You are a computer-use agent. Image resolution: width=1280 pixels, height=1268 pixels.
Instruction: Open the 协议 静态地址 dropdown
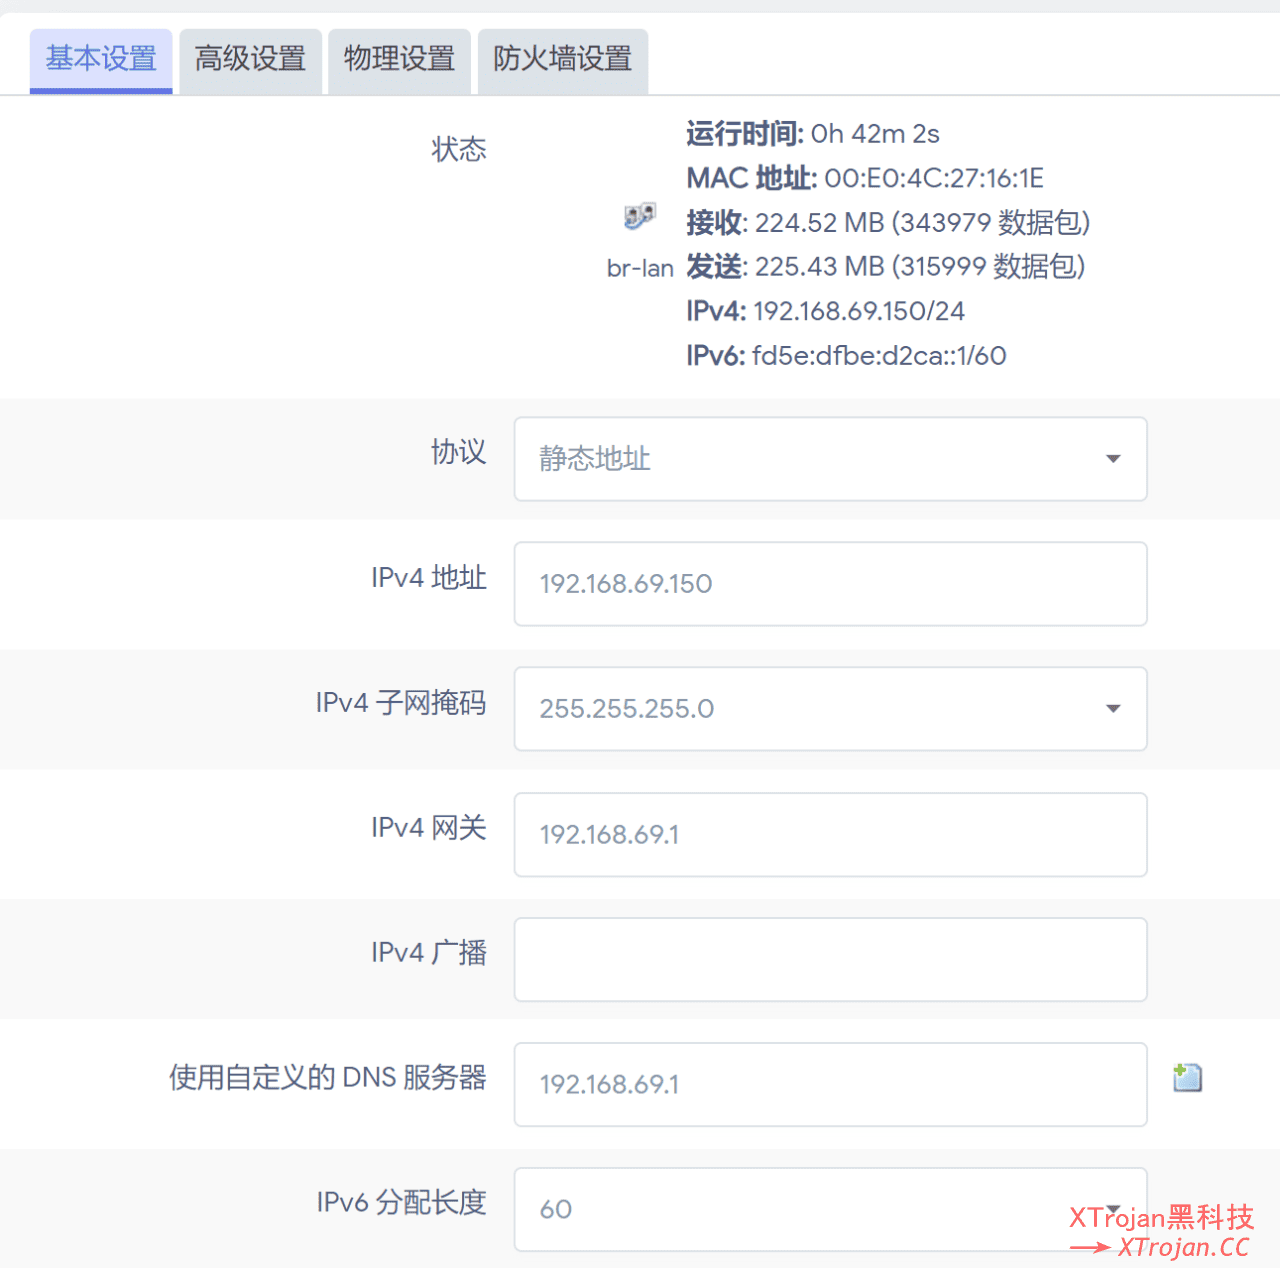(830, 459)
